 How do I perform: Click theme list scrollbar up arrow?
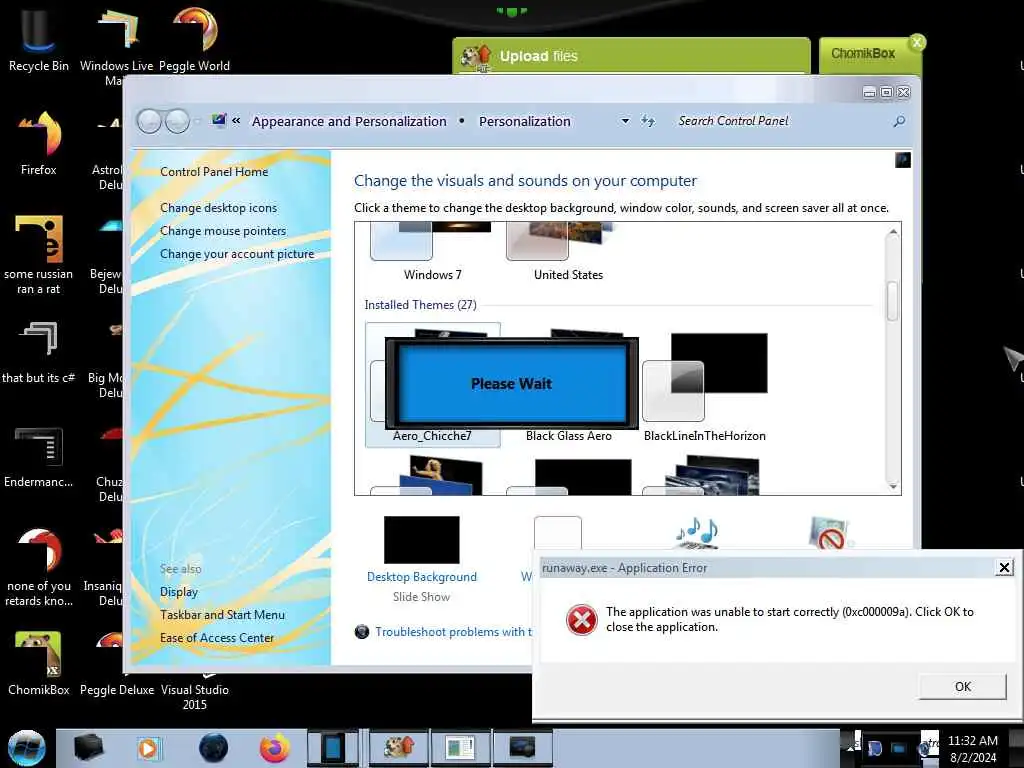tap(893, 232)
